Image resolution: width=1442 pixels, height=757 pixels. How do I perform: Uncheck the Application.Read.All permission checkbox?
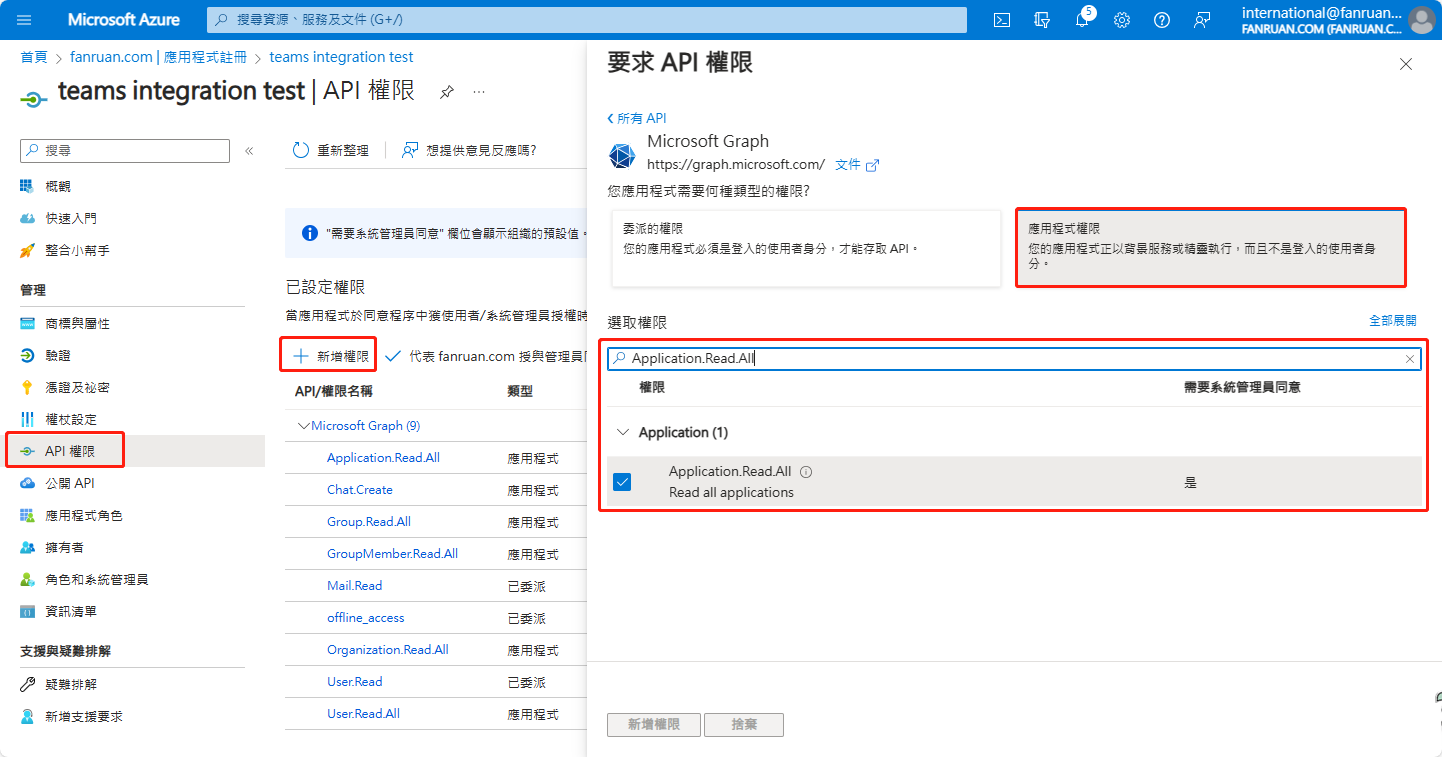[622, 482]
